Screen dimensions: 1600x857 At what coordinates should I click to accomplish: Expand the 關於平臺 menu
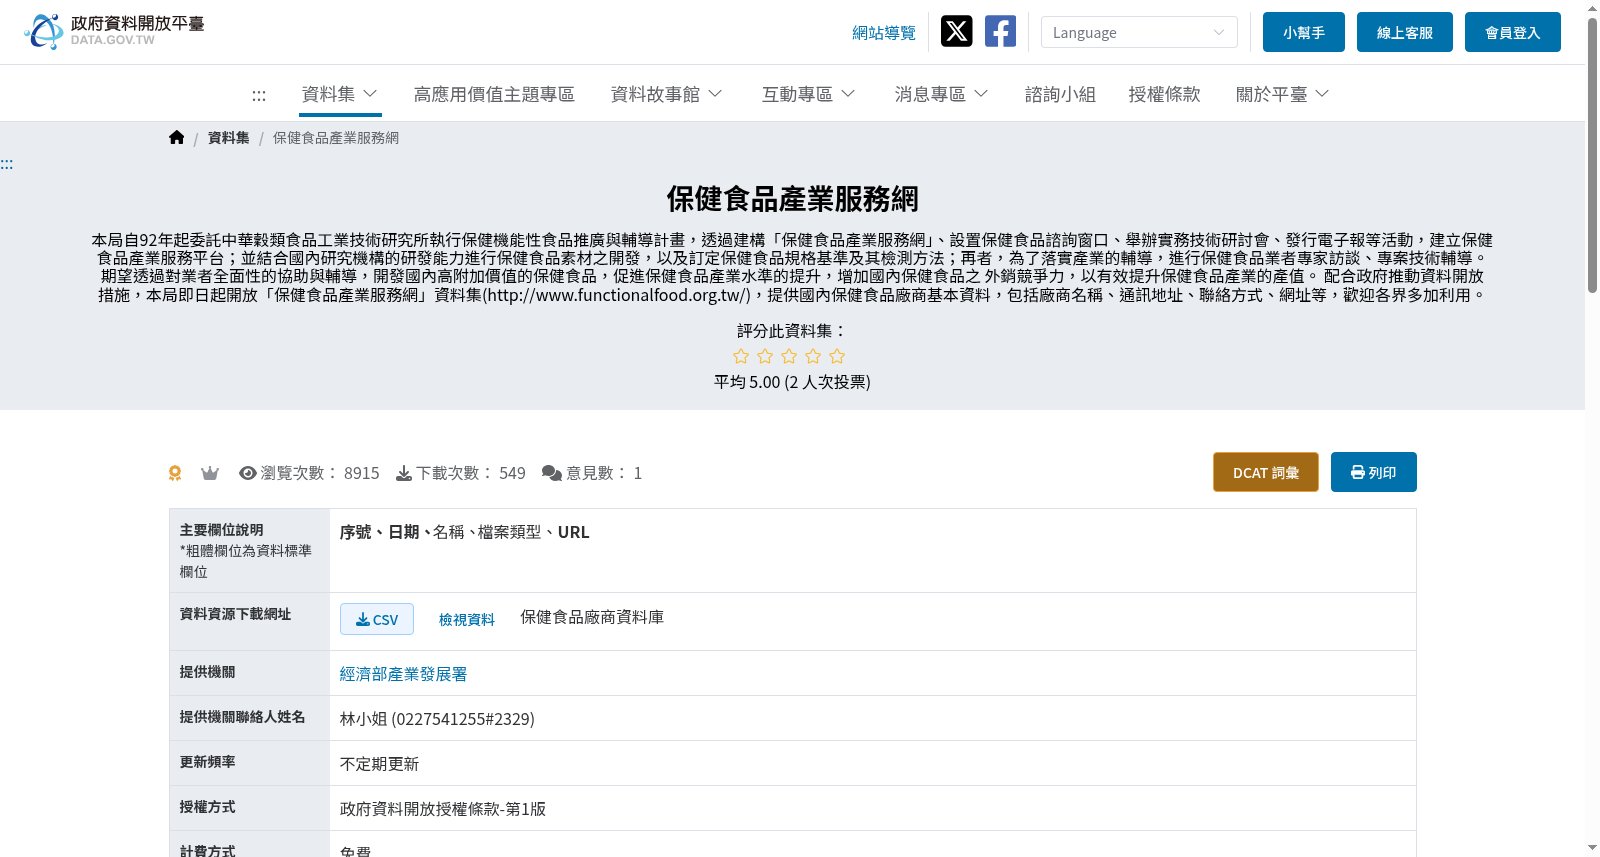pyautogui.click(x=1283, y=94)
